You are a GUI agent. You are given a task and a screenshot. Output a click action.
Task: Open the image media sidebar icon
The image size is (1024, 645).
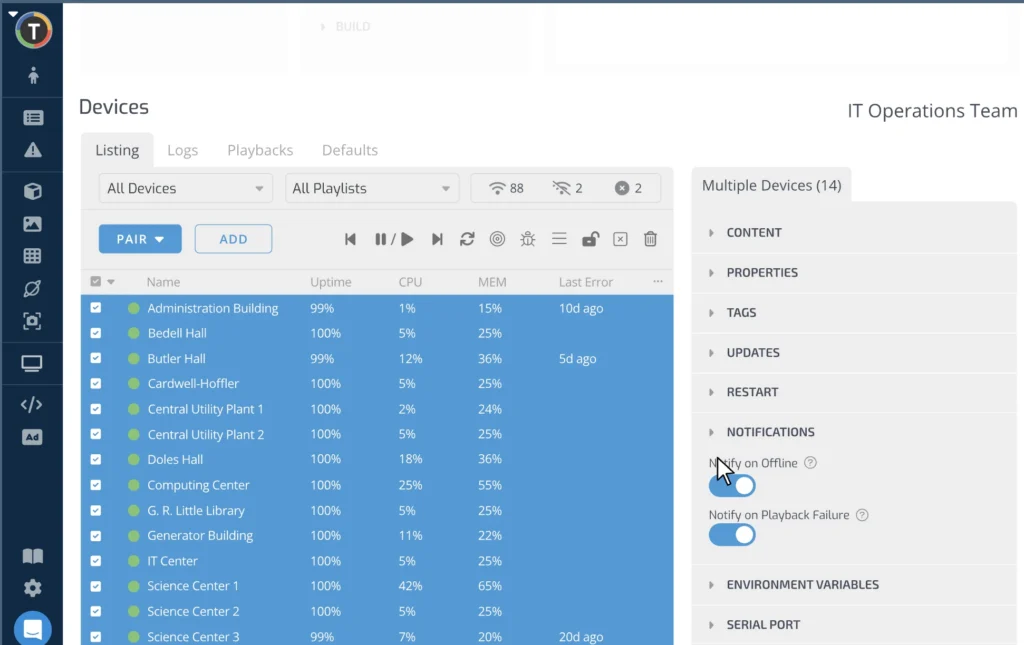coord(33,224)
